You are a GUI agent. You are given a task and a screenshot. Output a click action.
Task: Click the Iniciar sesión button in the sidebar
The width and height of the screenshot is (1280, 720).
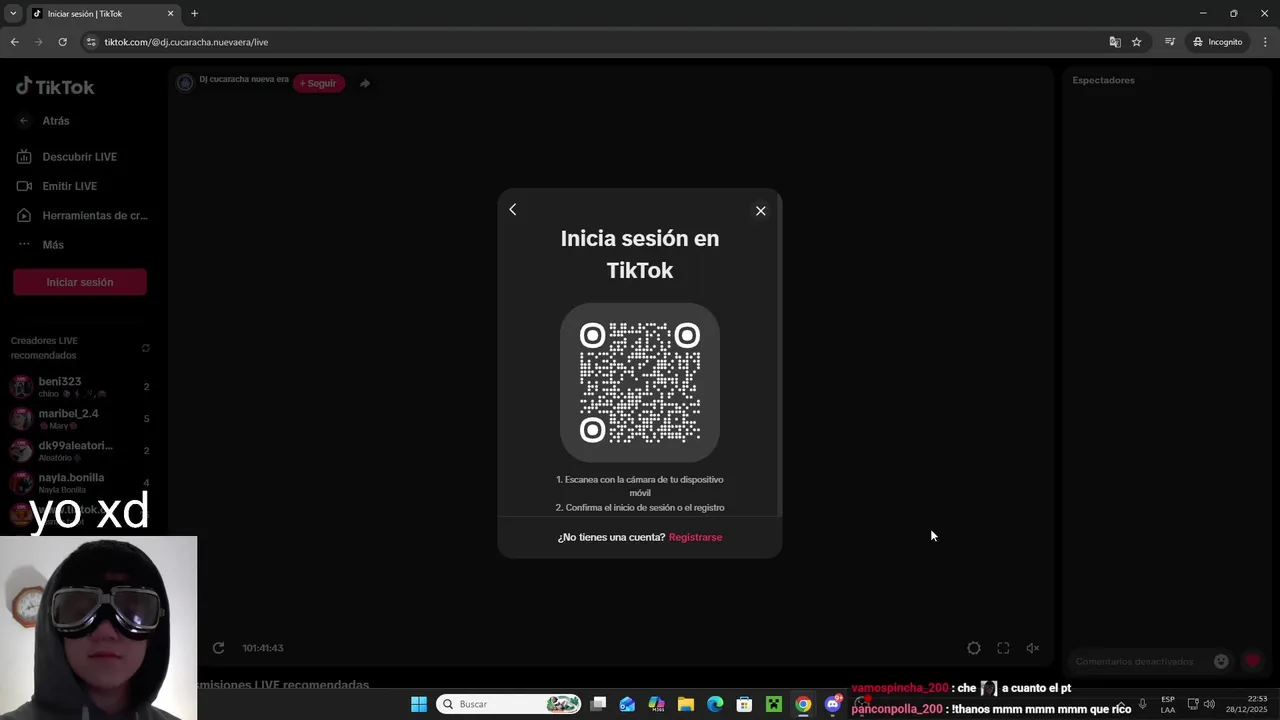(80, 282)
